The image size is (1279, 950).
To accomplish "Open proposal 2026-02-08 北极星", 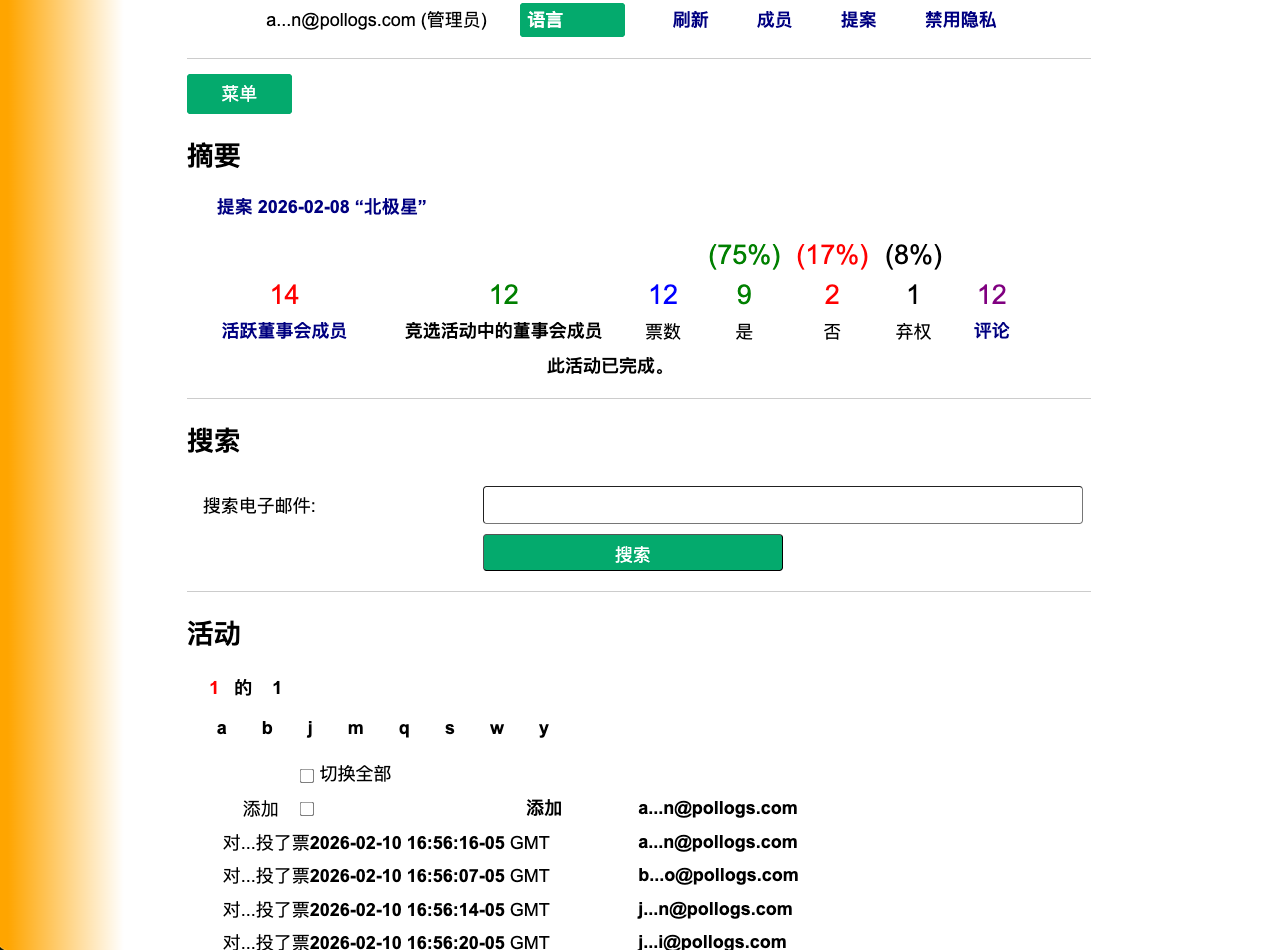I will (322, 207).
